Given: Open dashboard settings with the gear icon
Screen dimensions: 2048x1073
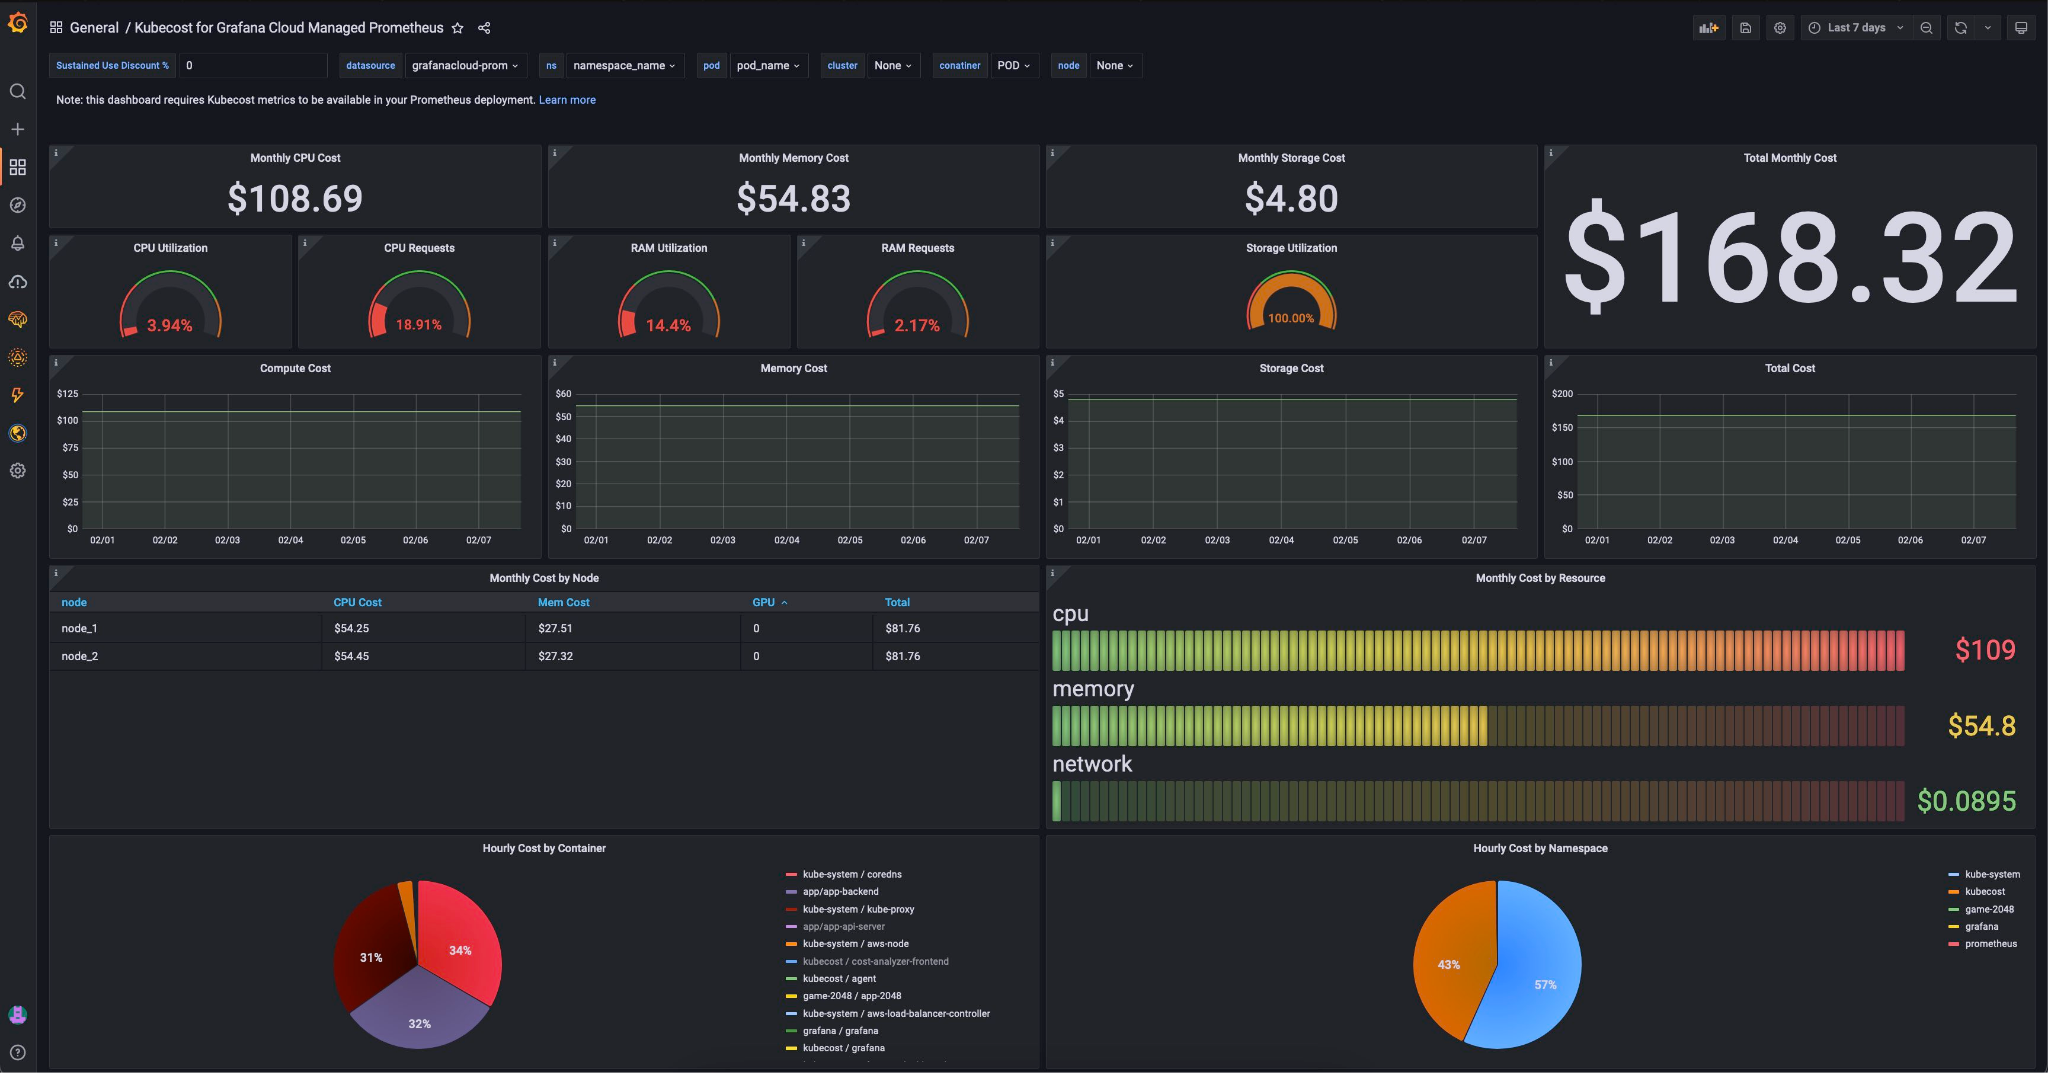Looking at the screenshot, I should pyautogui.click(x=1779, y=27).
